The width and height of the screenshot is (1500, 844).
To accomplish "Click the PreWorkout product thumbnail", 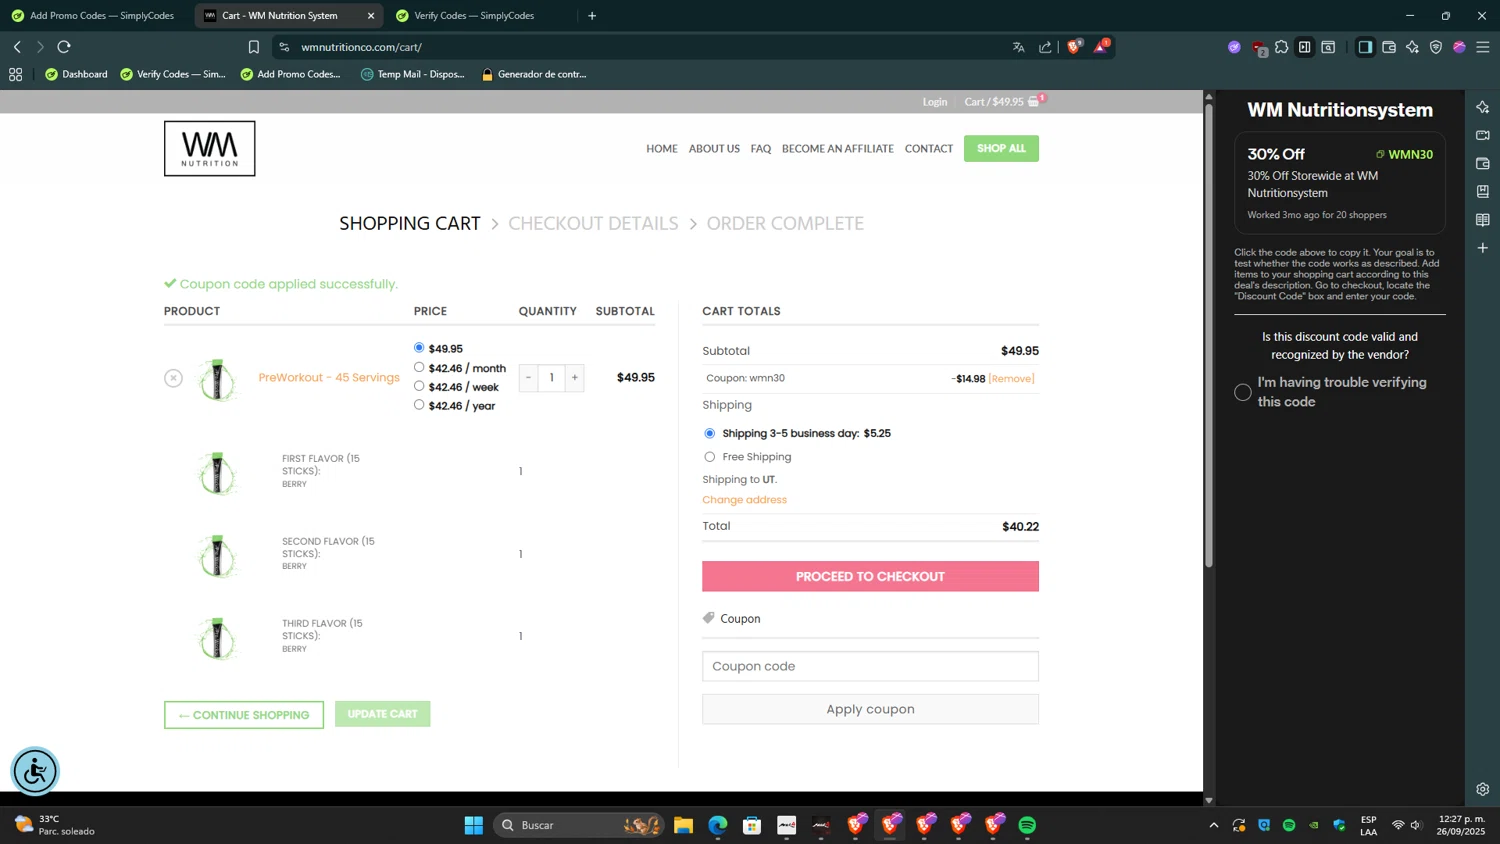I will (217, 380).
